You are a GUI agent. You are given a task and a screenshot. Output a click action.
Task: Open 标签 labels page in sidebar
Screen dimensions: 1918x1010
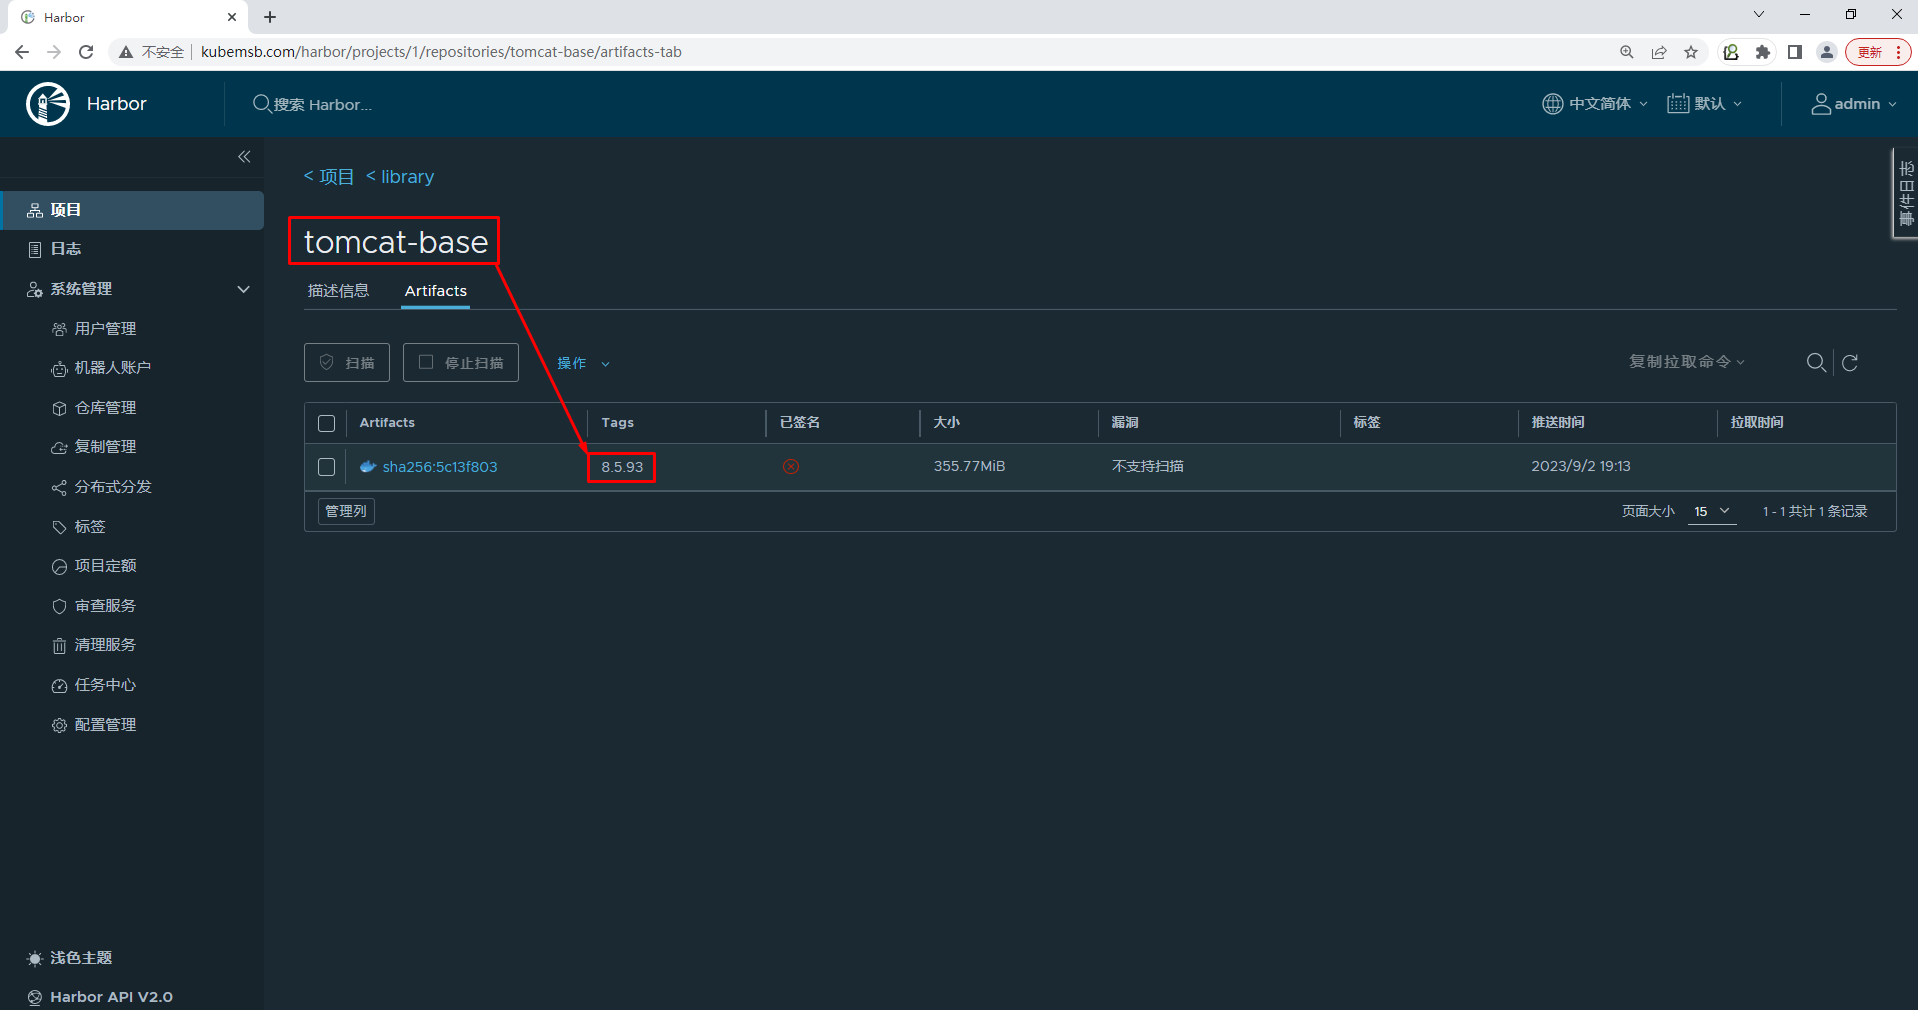coord(89,527)
